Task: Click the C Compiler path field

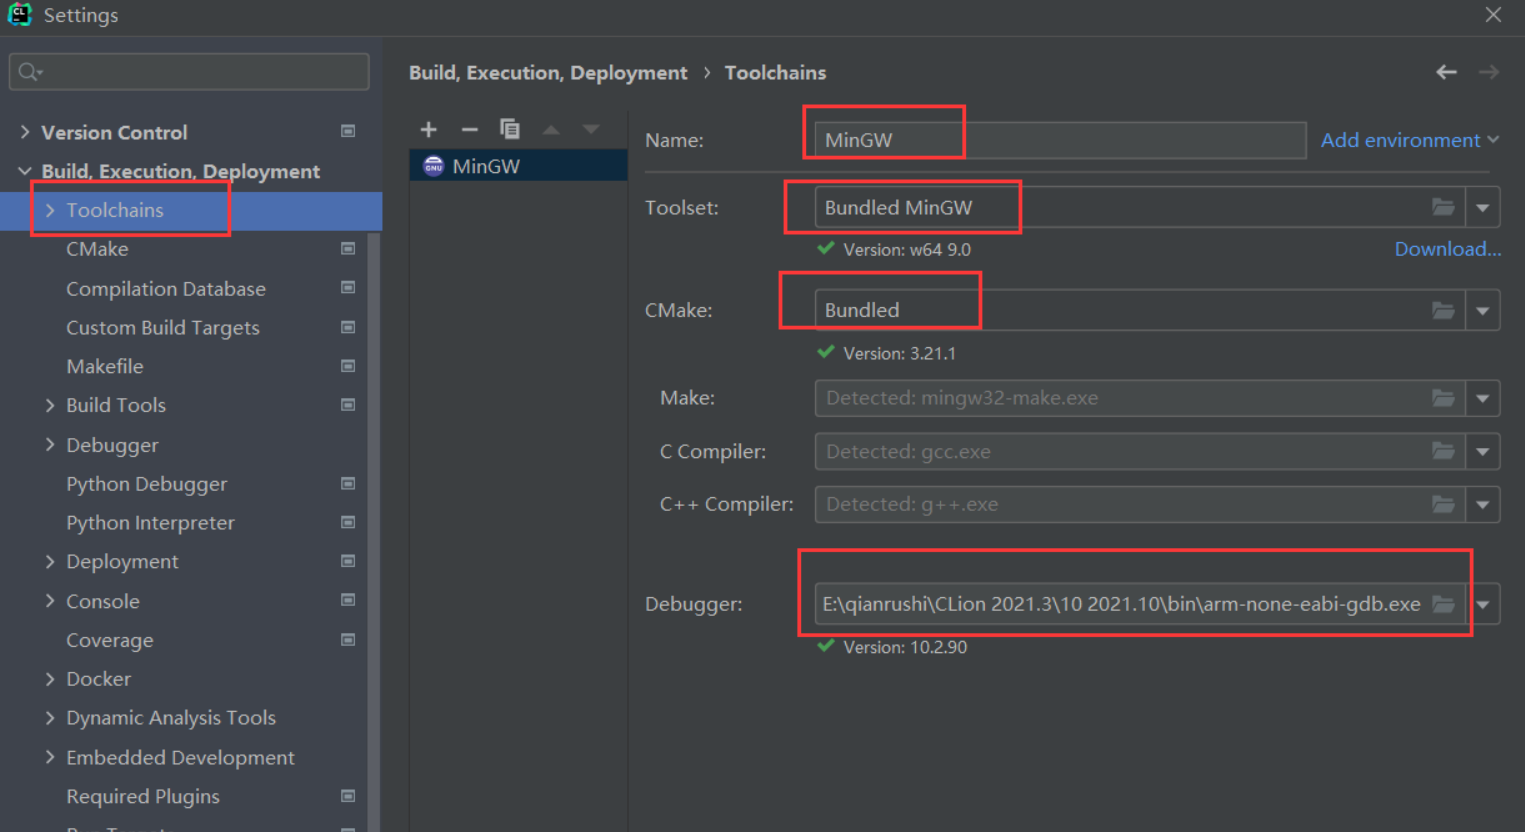Action: (x=1139, y=451)
